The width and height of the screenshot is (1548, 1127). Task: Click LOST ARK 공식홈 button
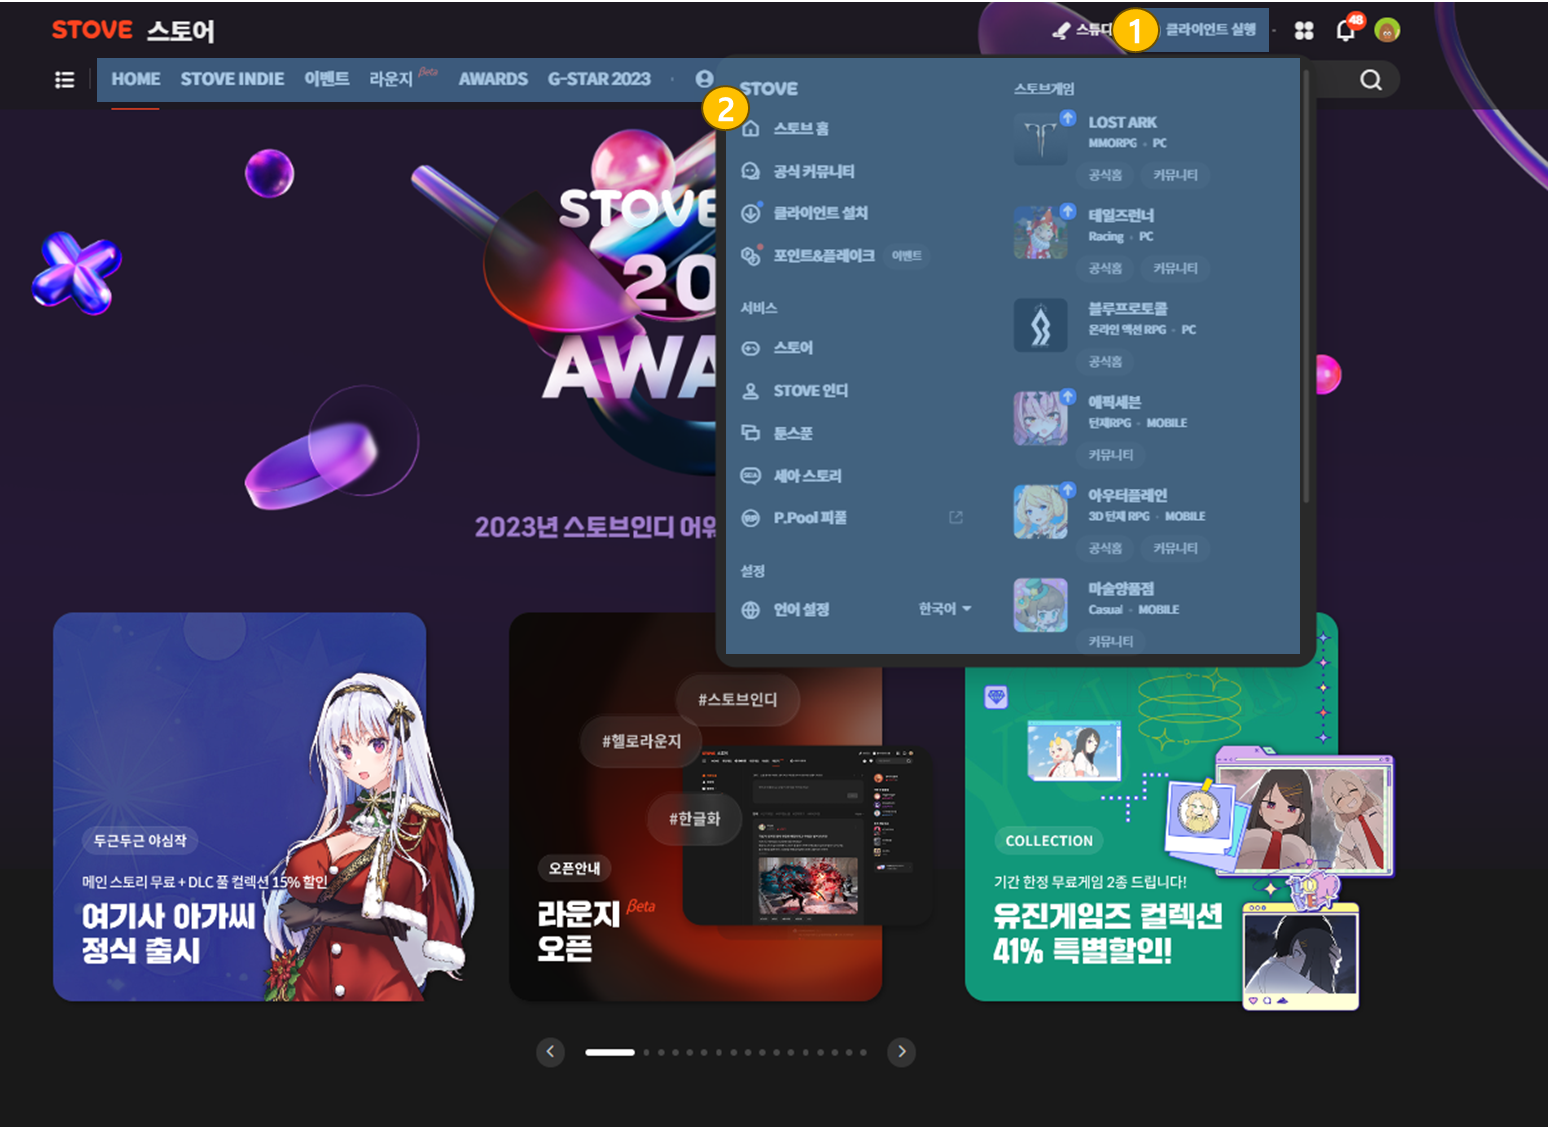click(x=1105, y=175)
